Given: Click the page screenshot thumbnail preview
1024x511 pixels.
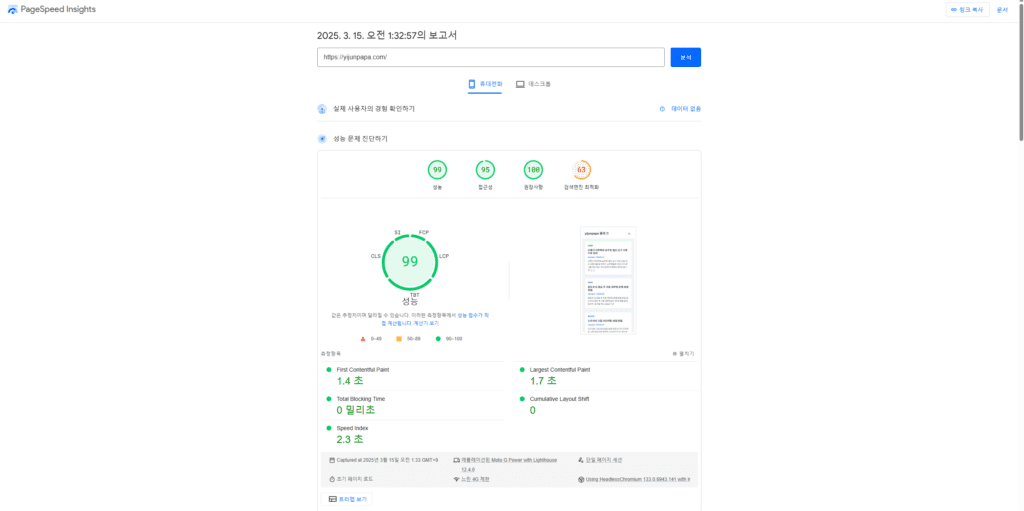Looking at the screenshot, I should point(608,281).
